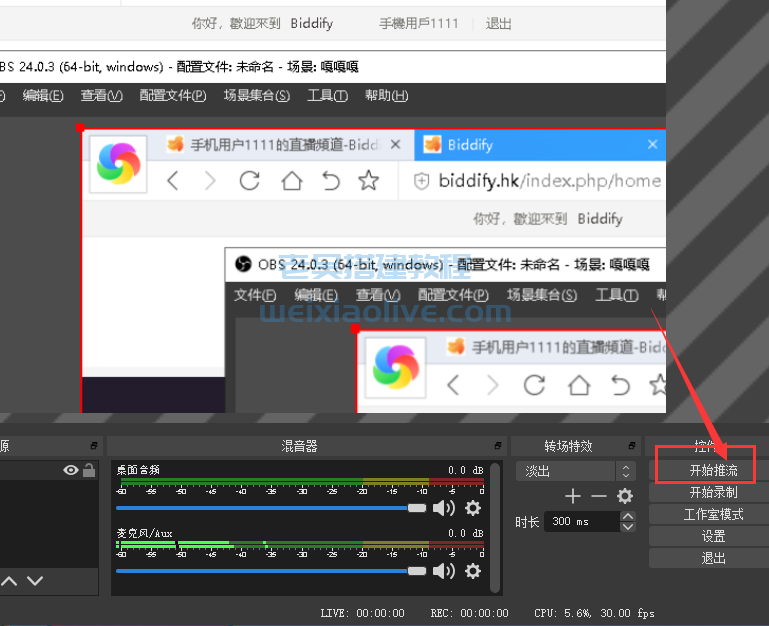Click forward arrow in previewed browser
This screenshot has height=626, width=769.
pos(210,181)
